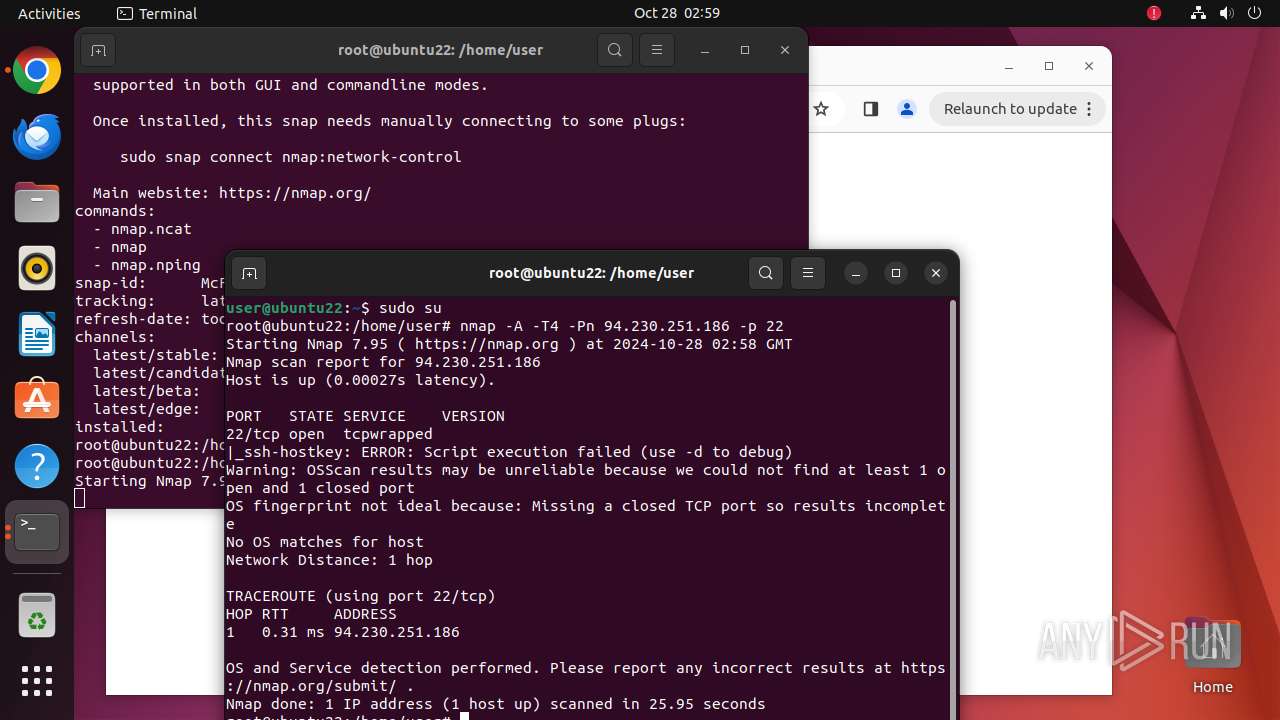Open Chrome profile avatar icon
Screen dimensions: 1280x720
[907, 109]
